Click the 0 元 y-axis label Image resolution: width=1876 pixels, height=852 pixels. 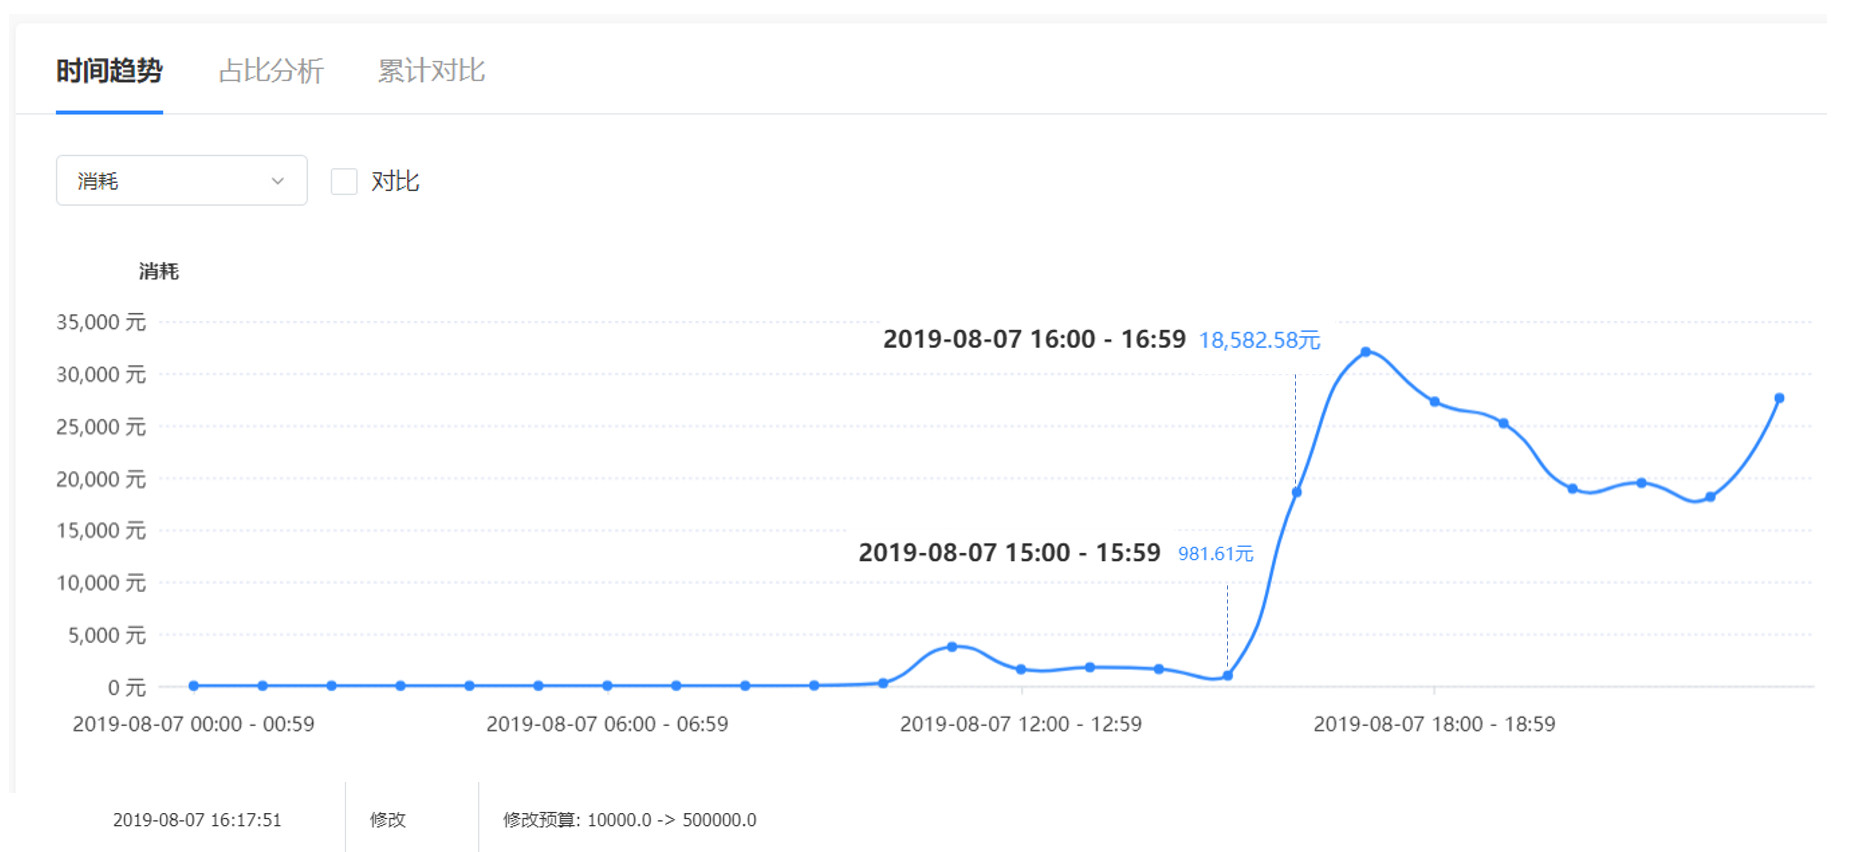pos(127,687)
